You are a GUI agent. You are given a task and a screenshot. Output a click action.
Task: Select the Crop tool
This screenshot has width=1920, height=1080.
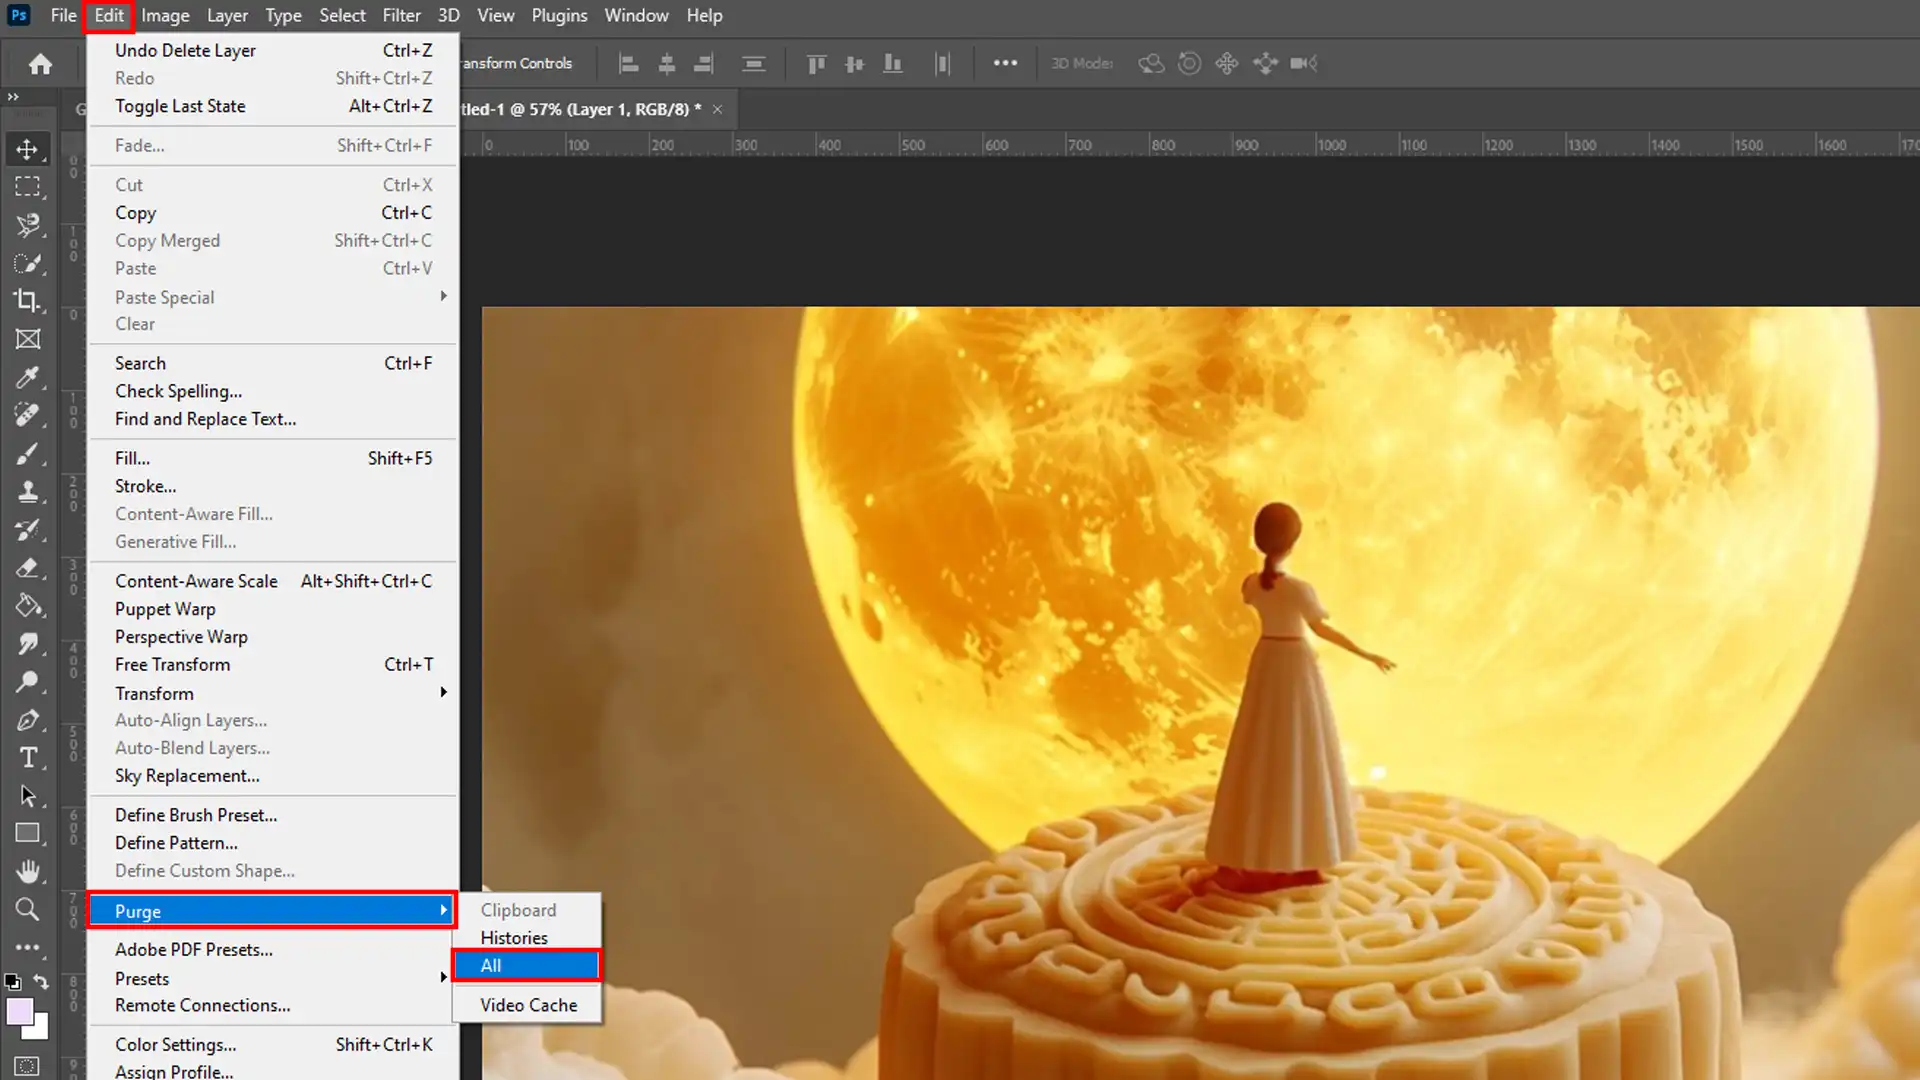27,301
